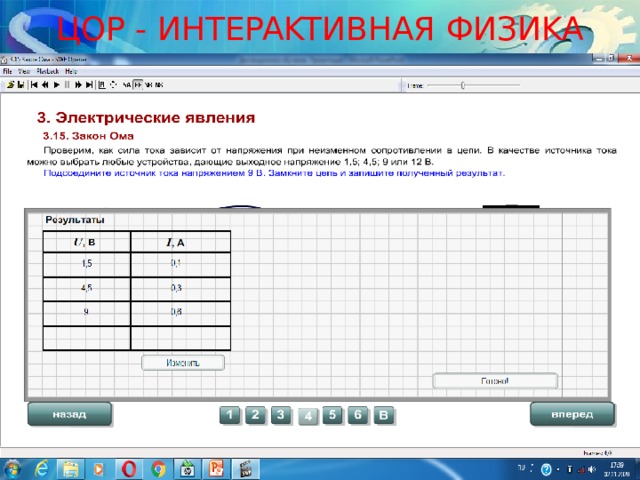The image size is (640, 480).
Task: Click the open file toolbar icon
Action: 11,85
